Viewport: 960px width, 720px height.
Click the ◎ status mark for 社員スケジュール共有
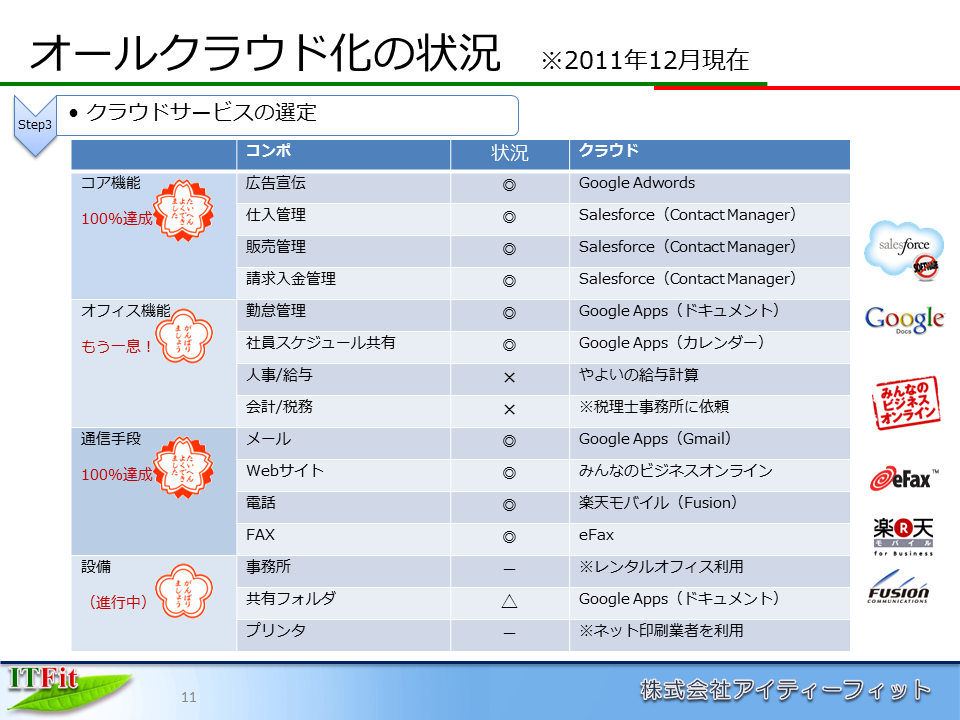[509, 345]
